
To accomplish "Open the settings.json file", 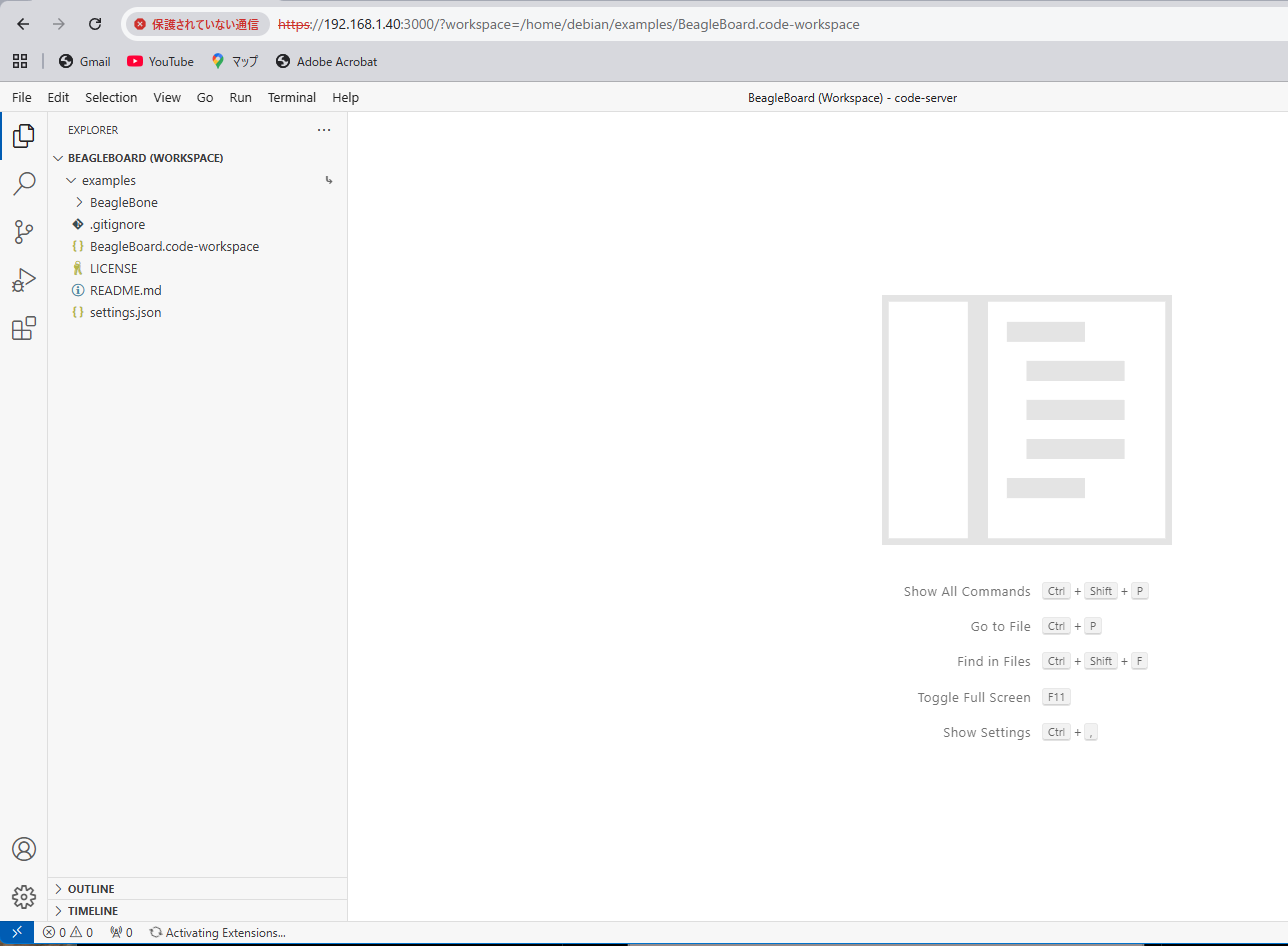I will click(x=198, y=312).
